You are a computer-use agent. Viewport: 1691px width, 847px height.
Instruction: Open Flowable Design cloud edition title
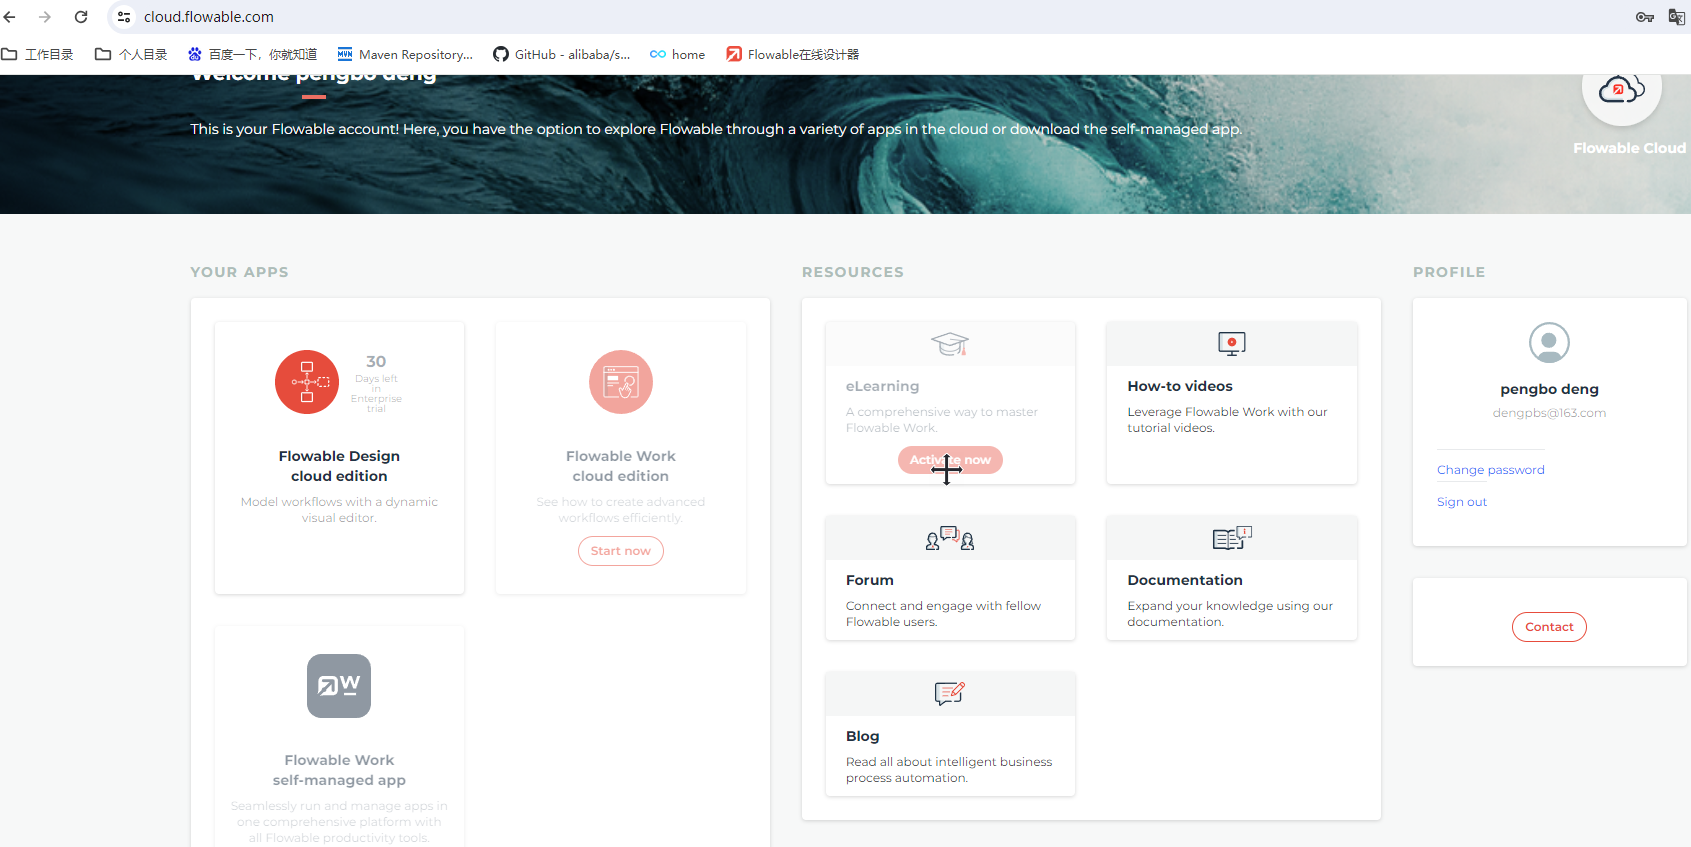(x=339, y=466)
